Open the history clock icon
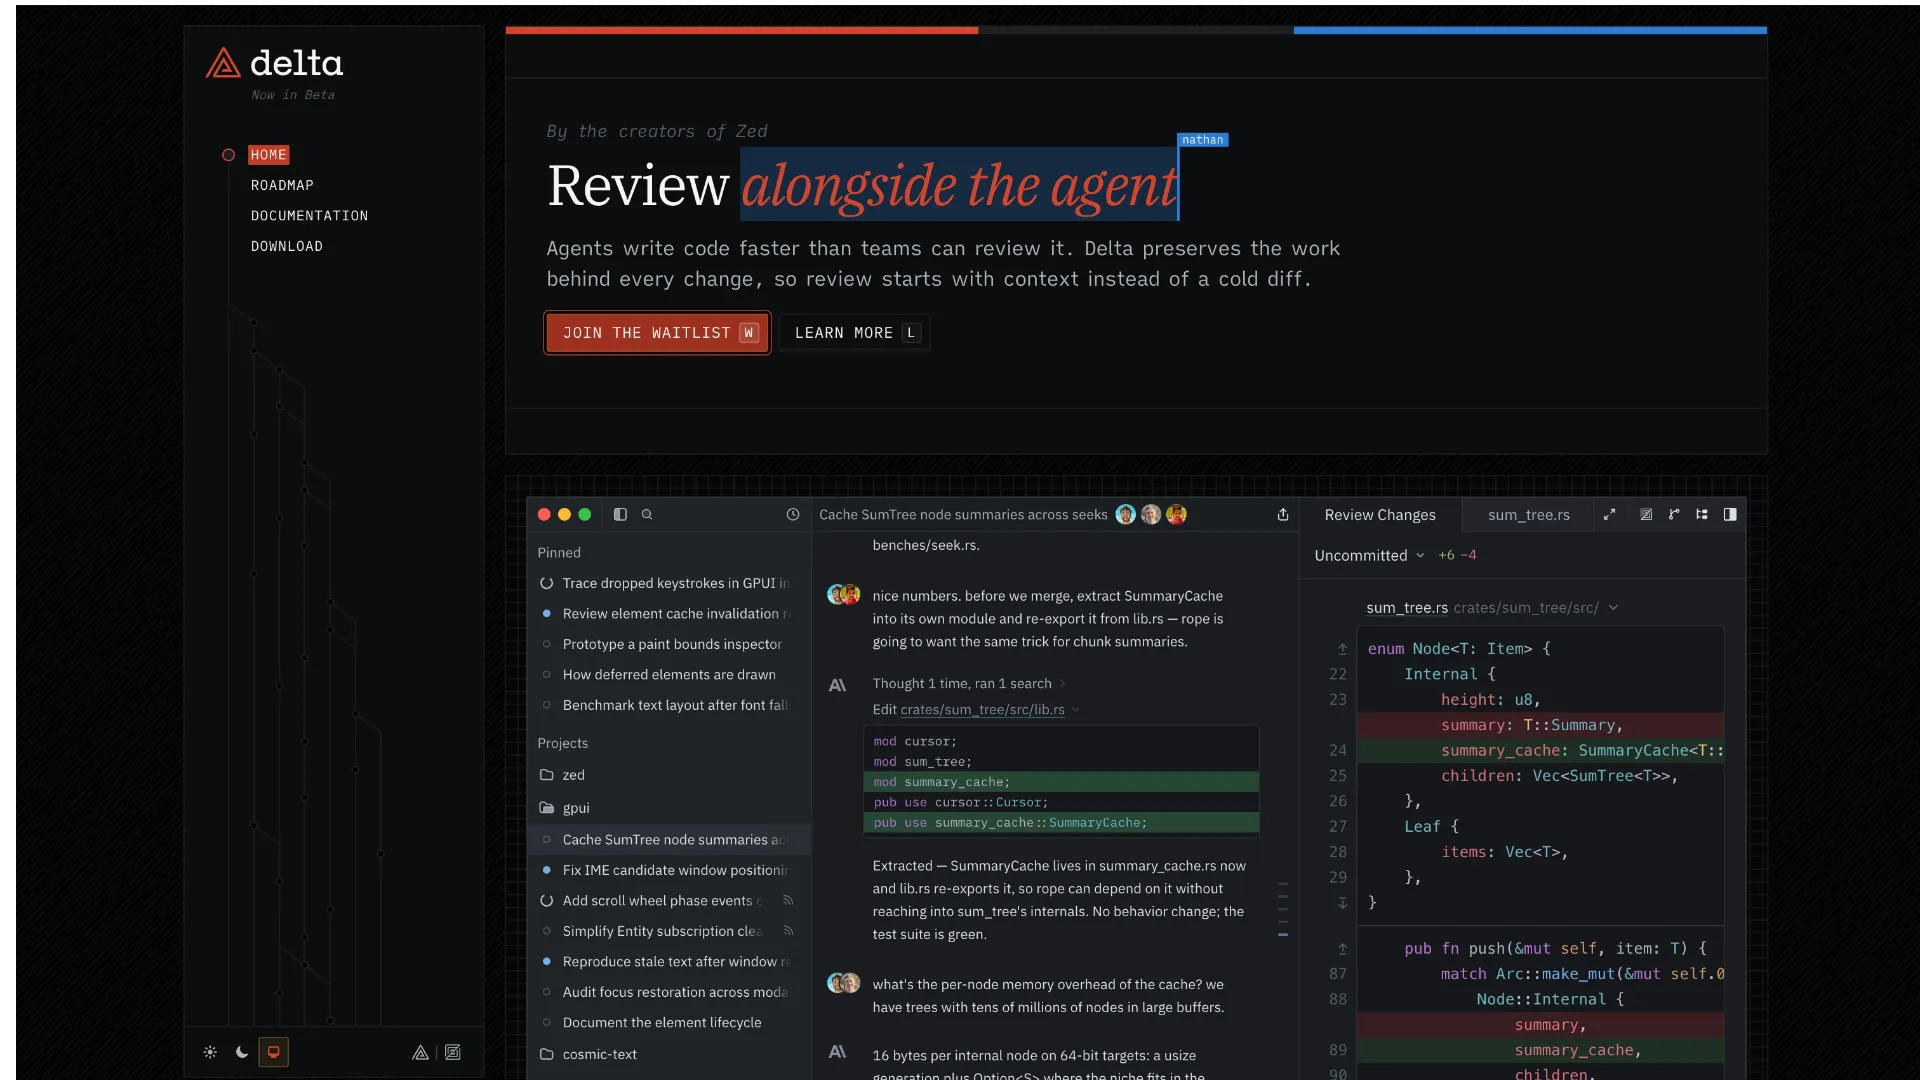The image size is (1920, 1080). point(793,514)
